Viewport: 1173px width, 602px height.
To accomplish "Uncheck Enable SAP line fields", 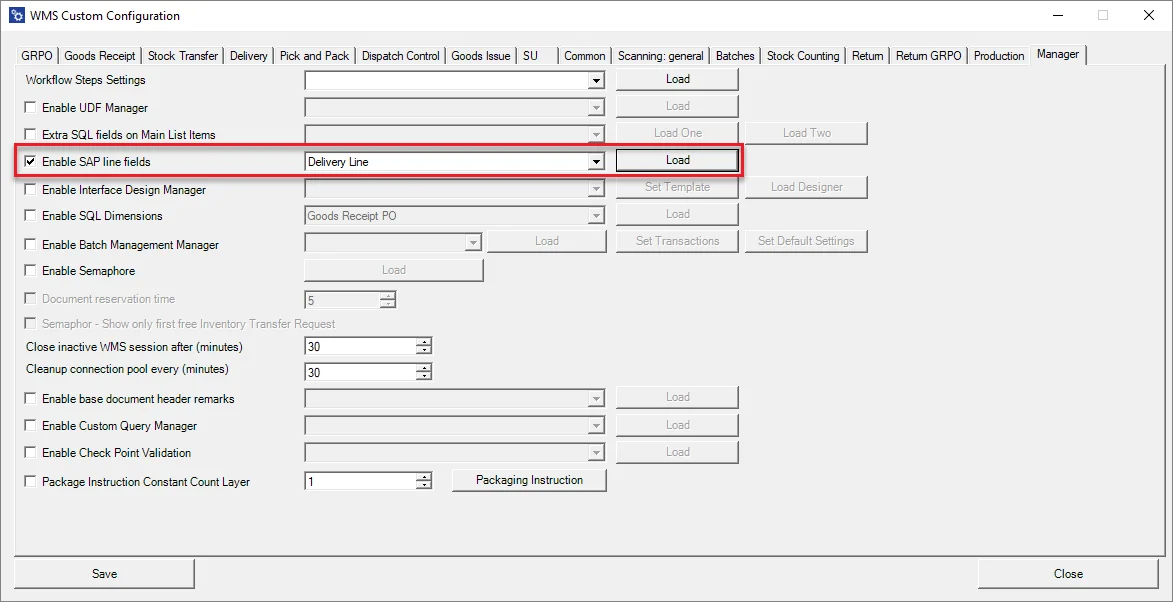I will [29, 161].
